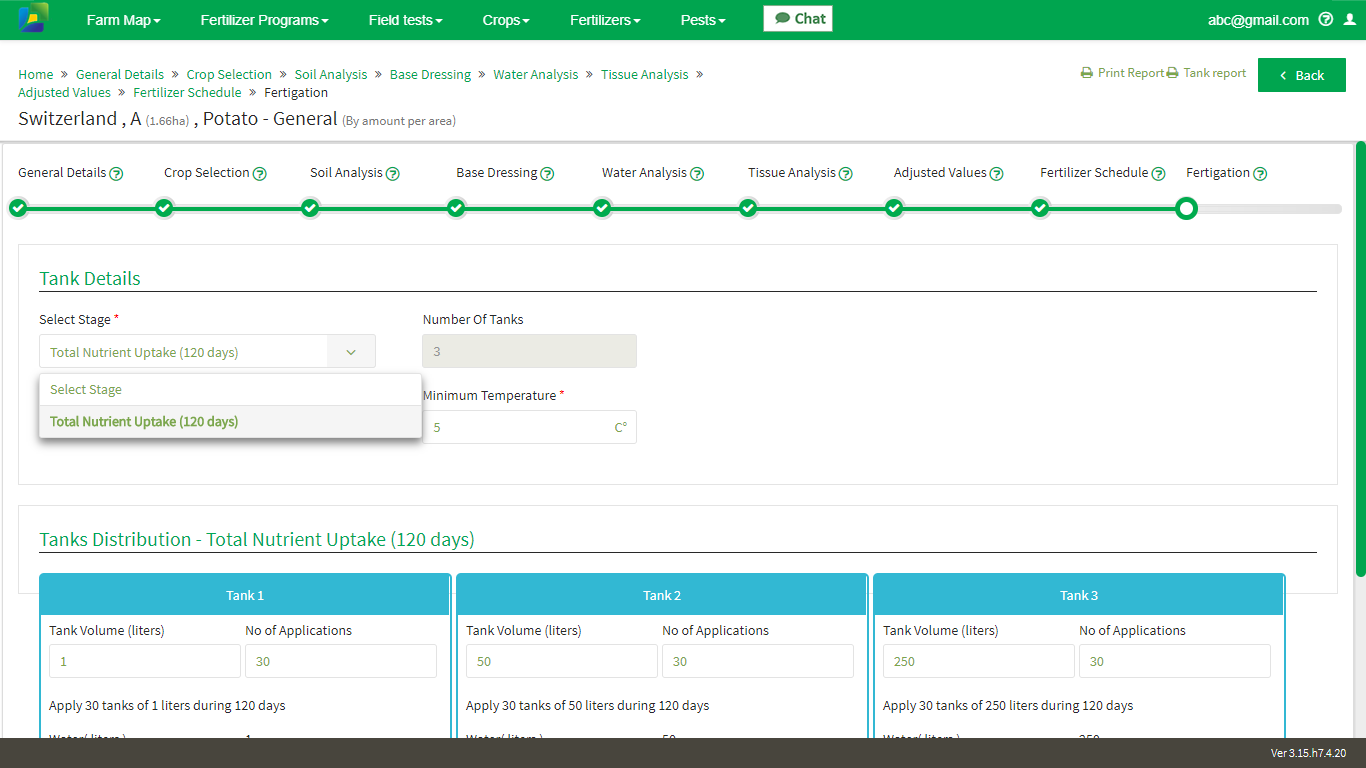This screenshot has height=768, width=1366.
Task: Click abc@gmail.com account text
Action: point(1258,20)
